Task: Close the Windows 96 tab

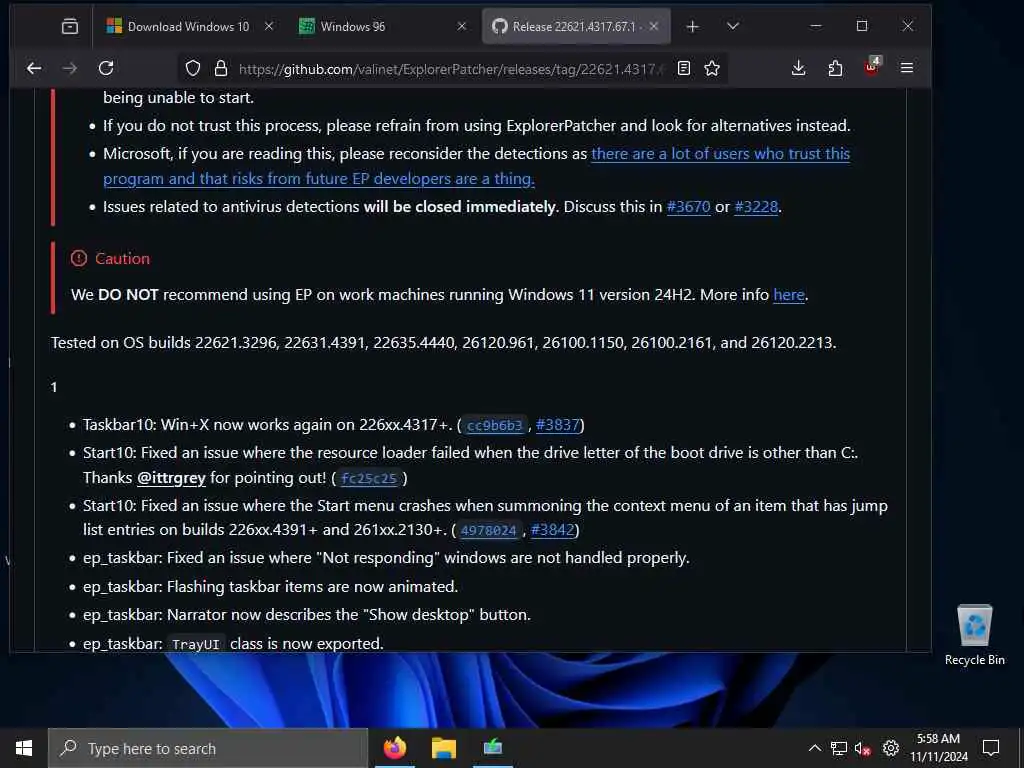Action: point(462,26)
